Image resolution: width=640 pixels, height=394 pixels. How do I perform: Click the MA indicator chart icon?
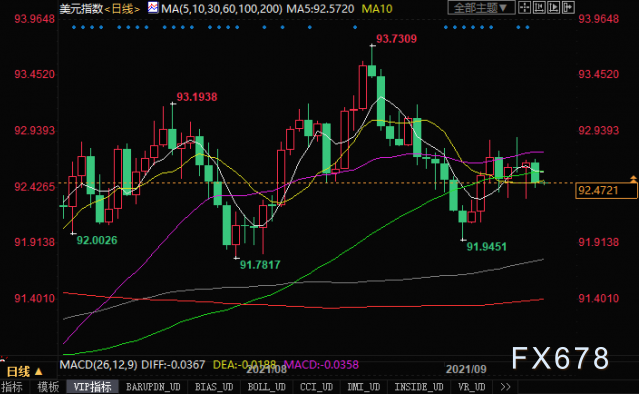pyautogui.click(x=153, y=8)
